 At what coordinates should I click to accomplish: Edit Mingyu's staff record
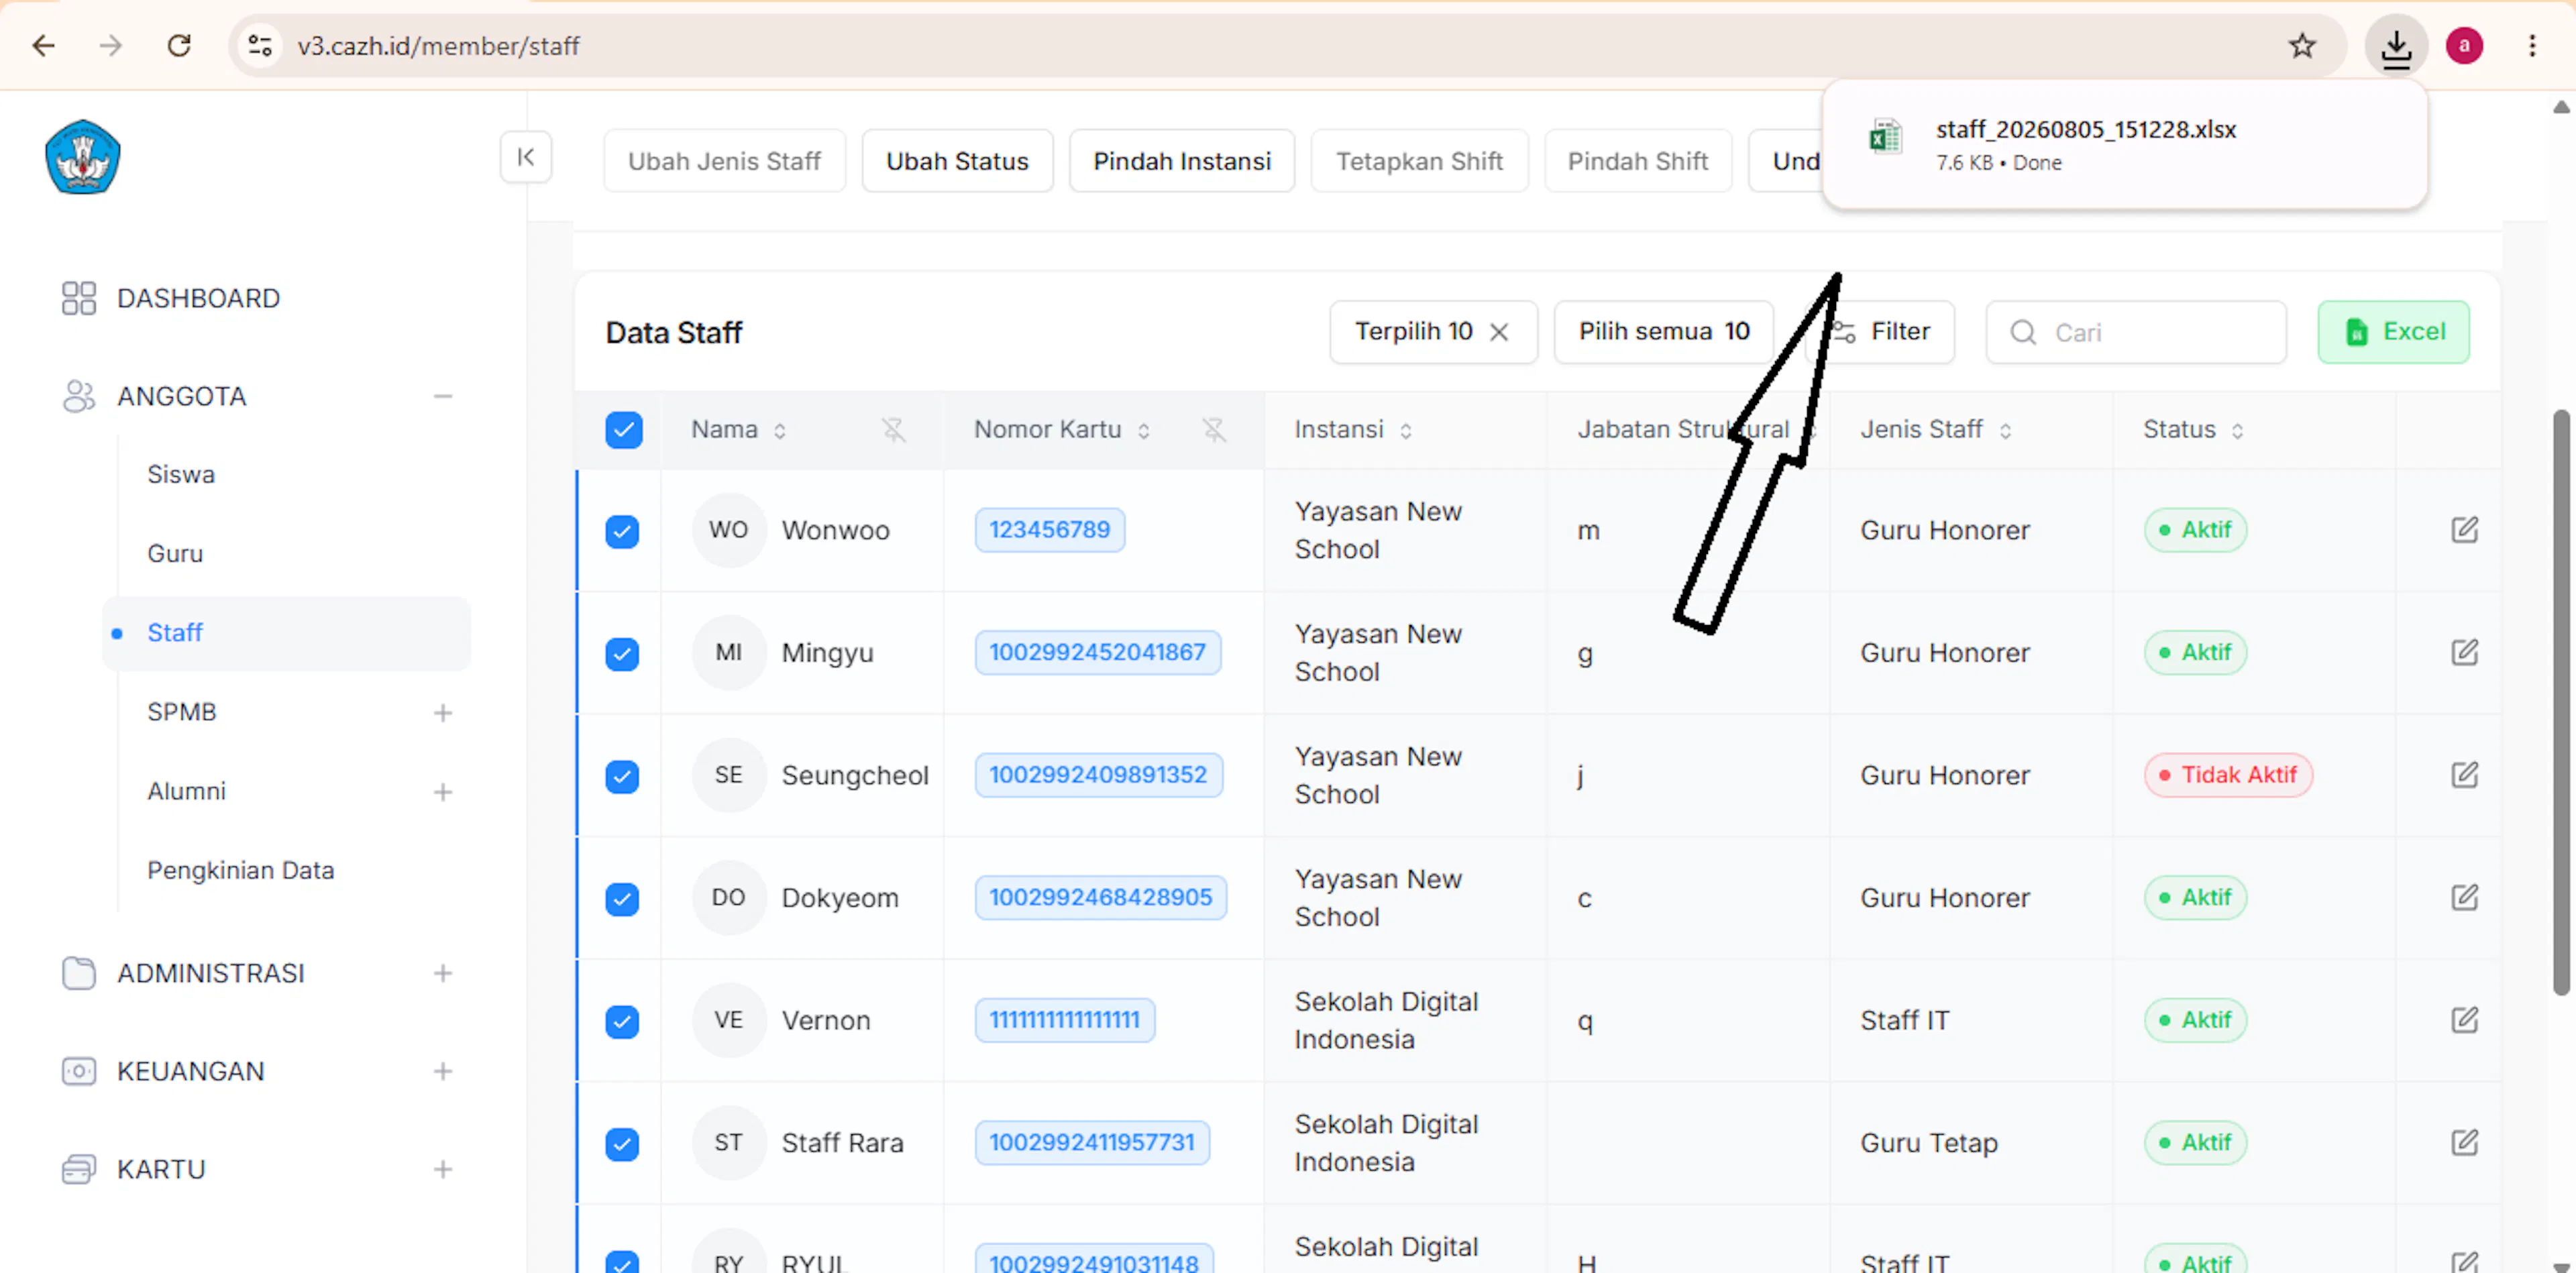pos(2464,653)
